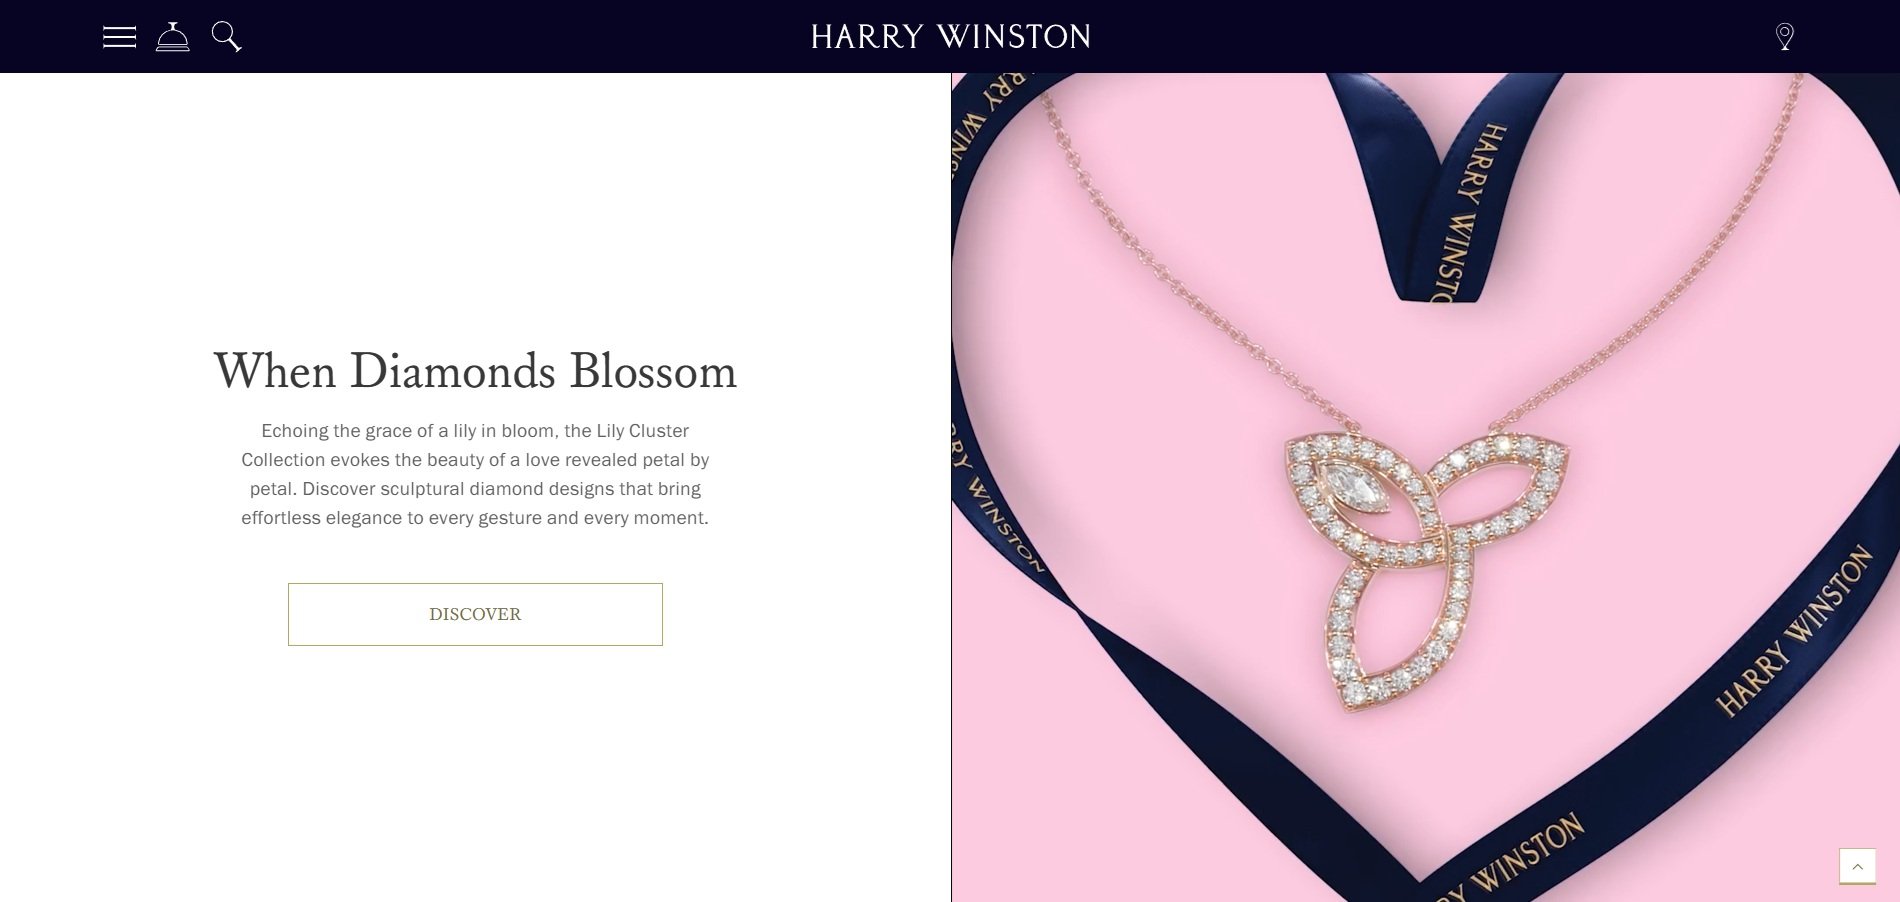
Task: Go home via Harry Winston logo
Action: pyautogui.click(x=950, y=37)
